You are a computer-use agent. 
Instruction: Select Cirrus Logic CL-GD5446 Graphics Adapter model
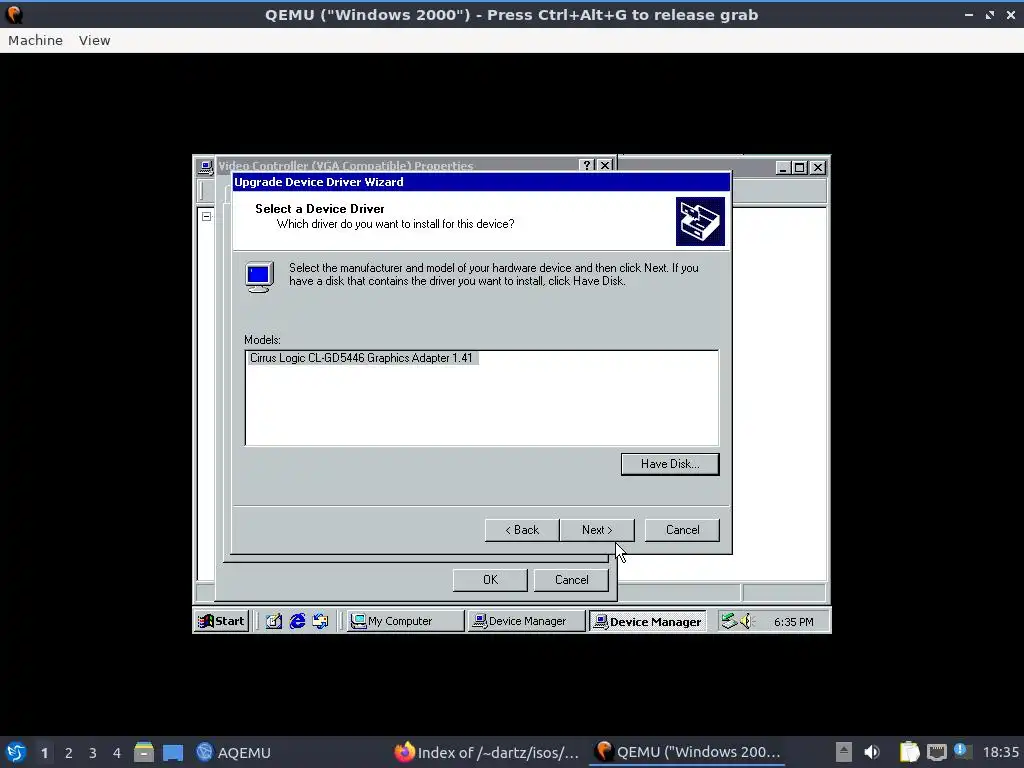coord(361,358)
